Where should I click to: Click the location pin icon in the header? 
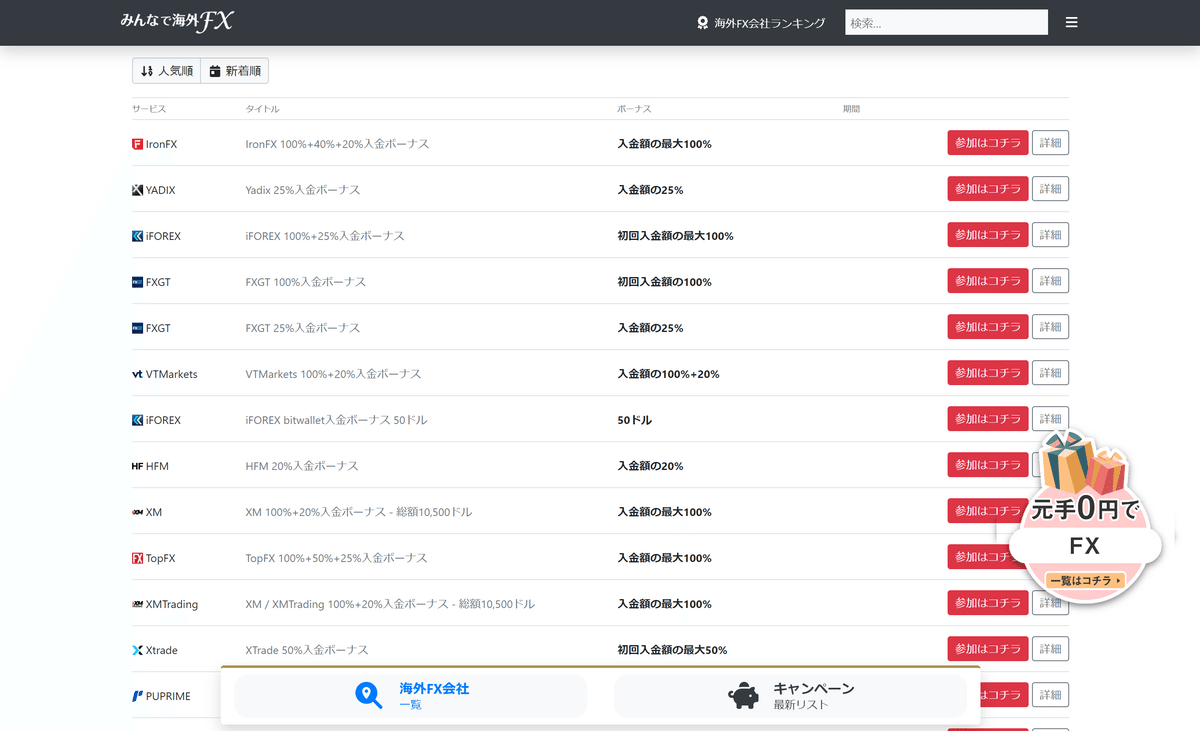(702, 21)
